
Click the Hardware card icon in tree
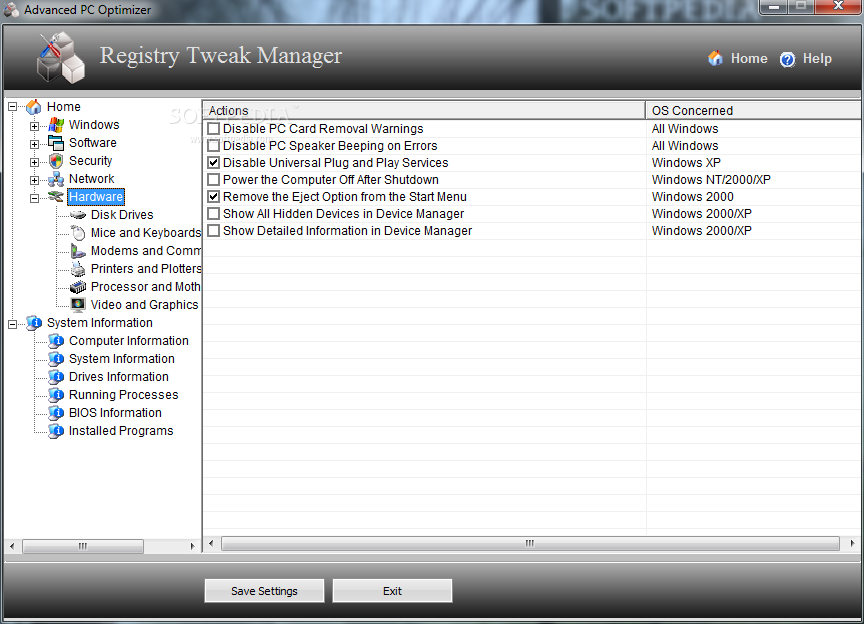click(x=56, y=196)
